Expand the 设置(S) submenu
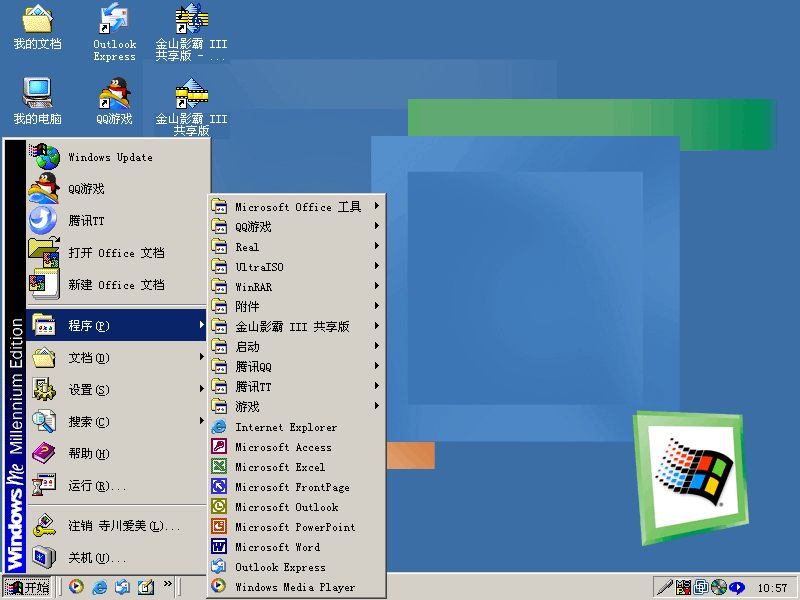This screenshot has height=600, width=800. pyautogui.click(x=117, y=389)
